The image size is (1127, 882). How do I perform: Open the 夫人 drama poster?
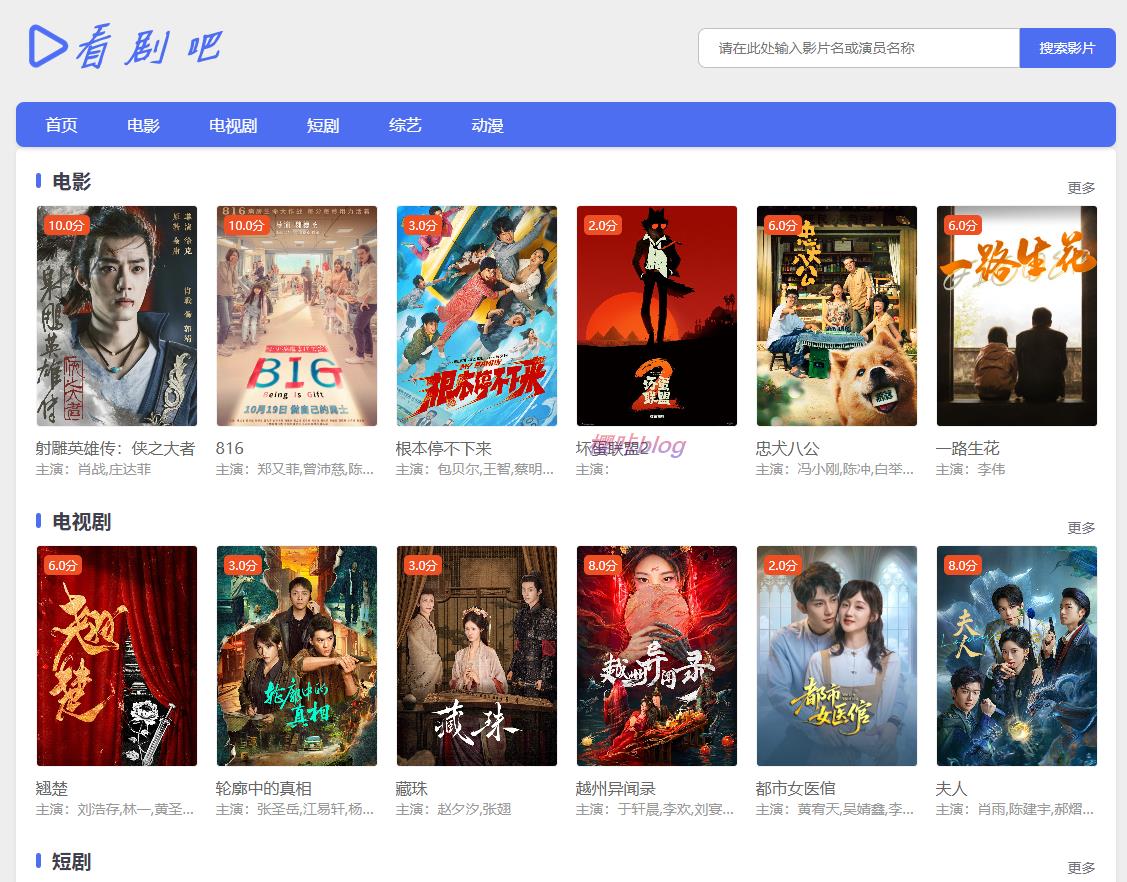click(1017, 656)
